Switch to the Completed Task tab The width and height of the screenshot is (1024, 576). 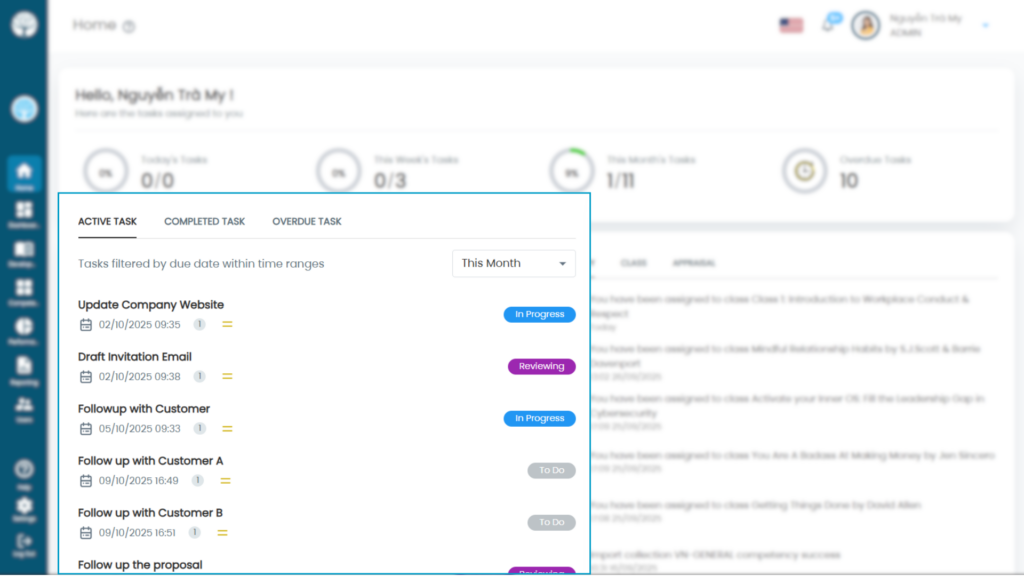pyautogui.click(x=204, y=221)
